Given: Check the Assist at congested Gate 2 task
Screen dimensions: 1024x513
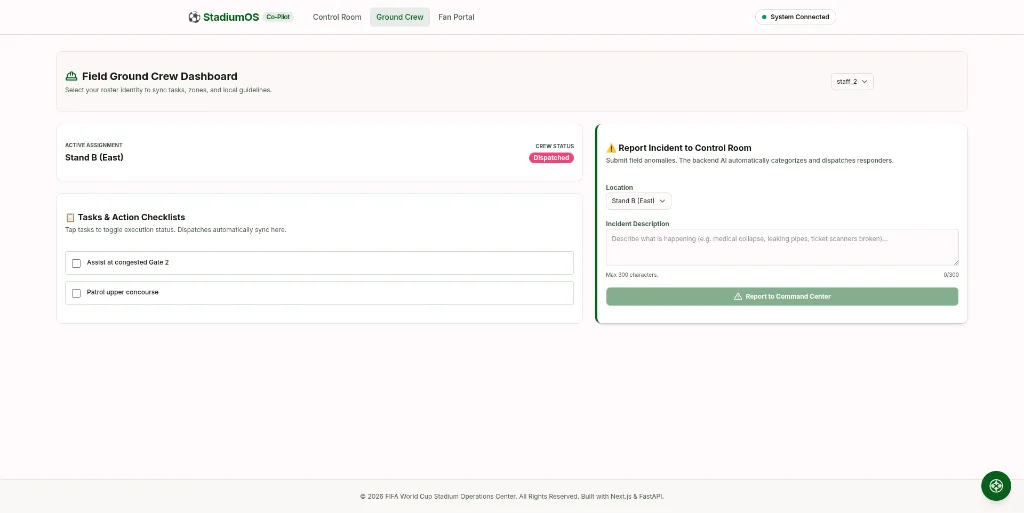Looking at the screenshot, I should 76,263.
